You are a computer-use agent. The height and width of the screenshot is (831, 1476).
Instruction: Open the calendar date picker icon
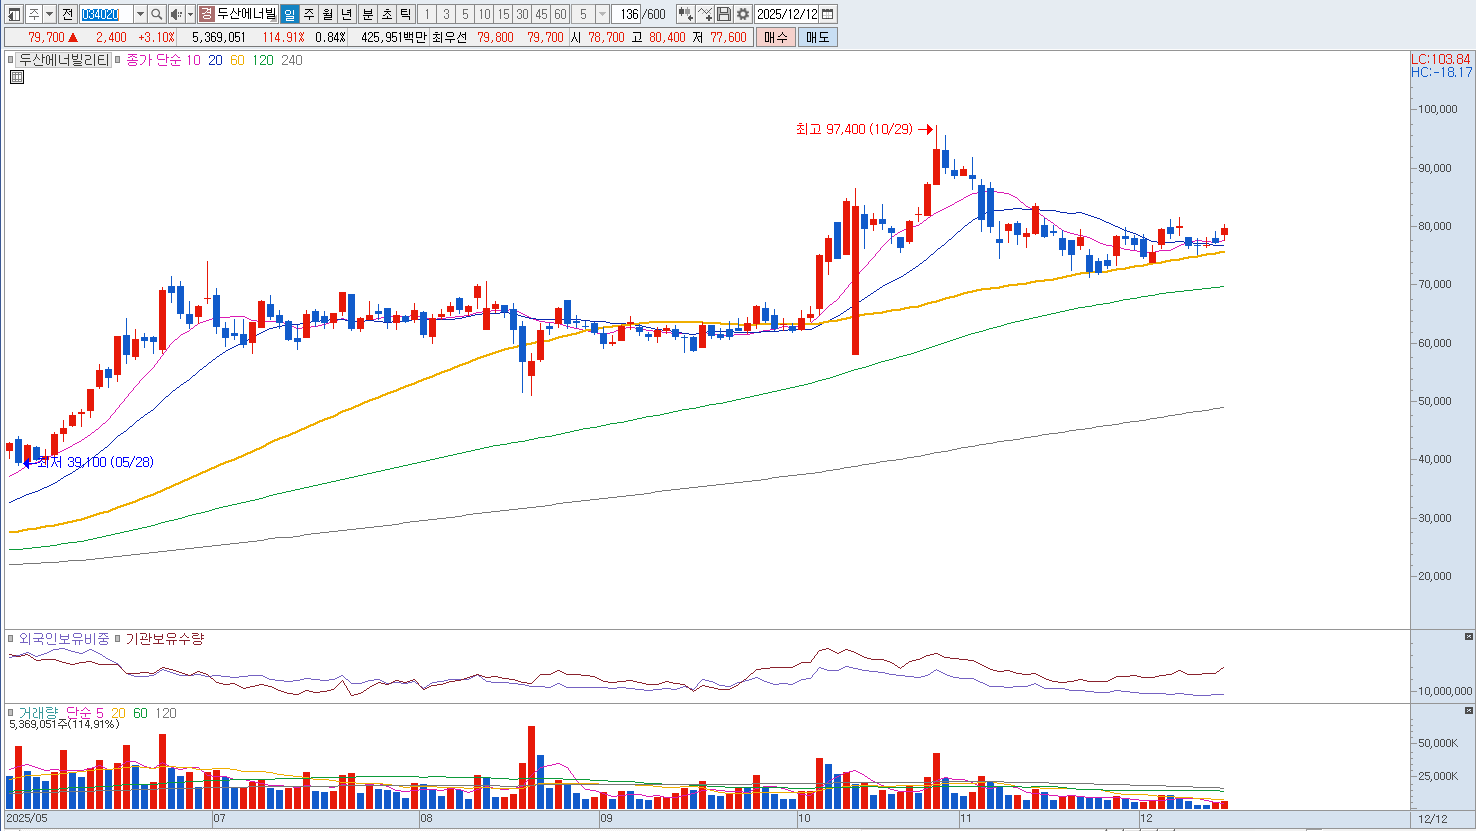[828, 14]
